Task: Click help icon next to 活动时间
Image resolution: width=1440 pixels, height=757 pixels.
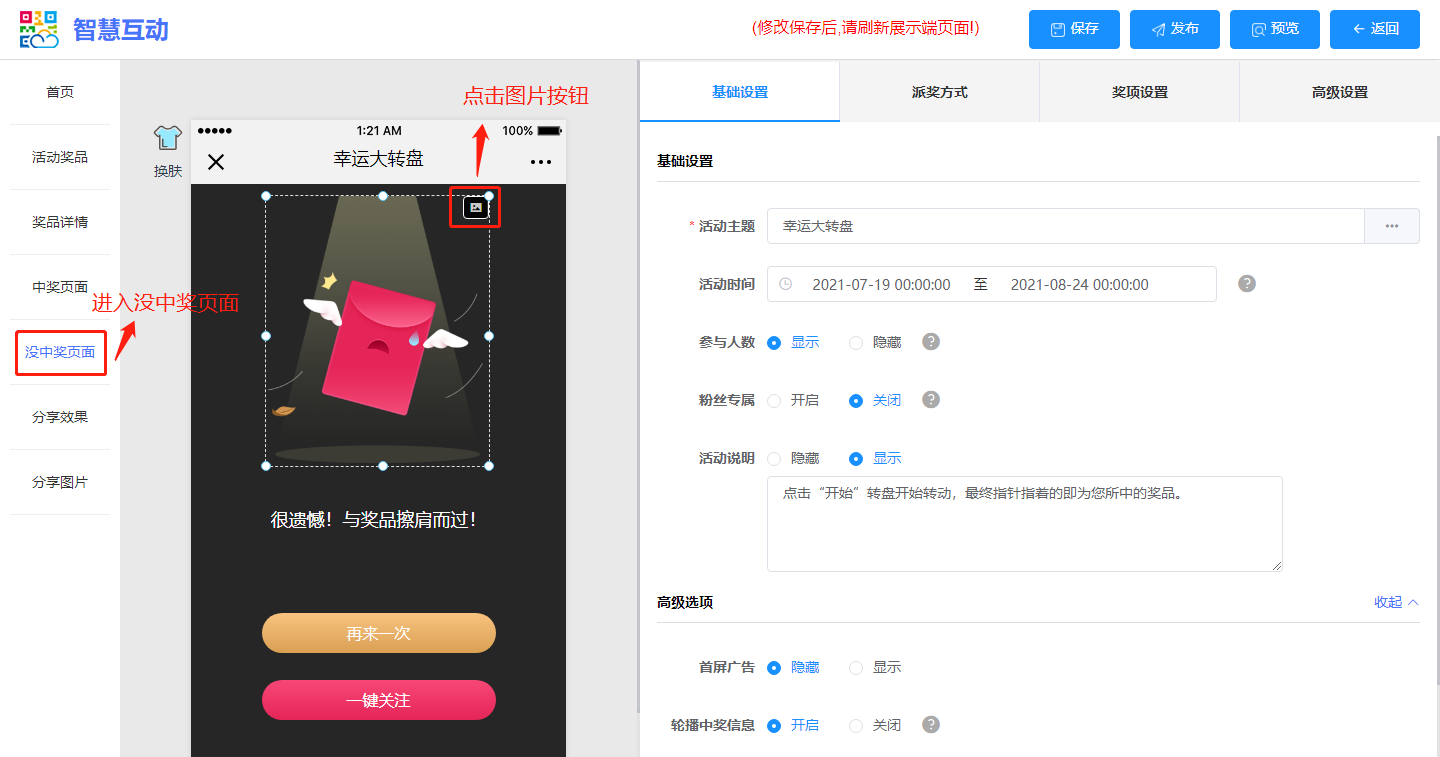Action: (x=1246, y=283)
